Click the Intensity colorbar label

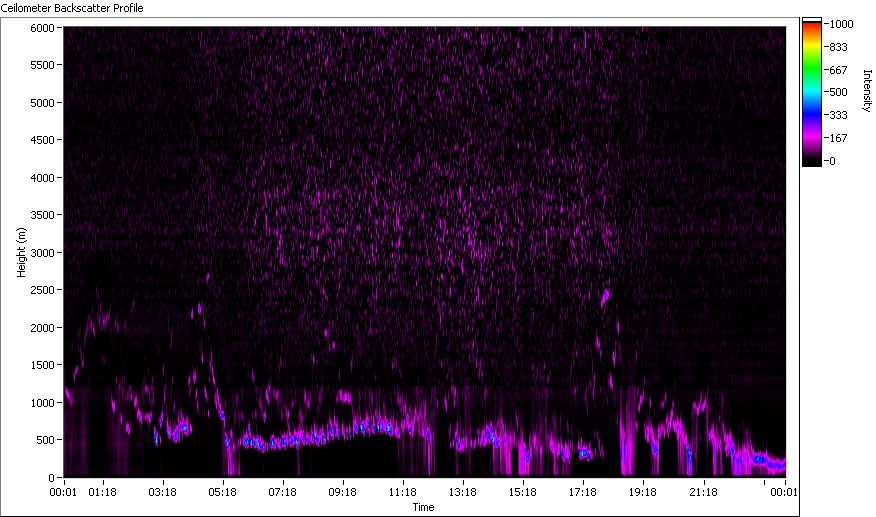867,91
